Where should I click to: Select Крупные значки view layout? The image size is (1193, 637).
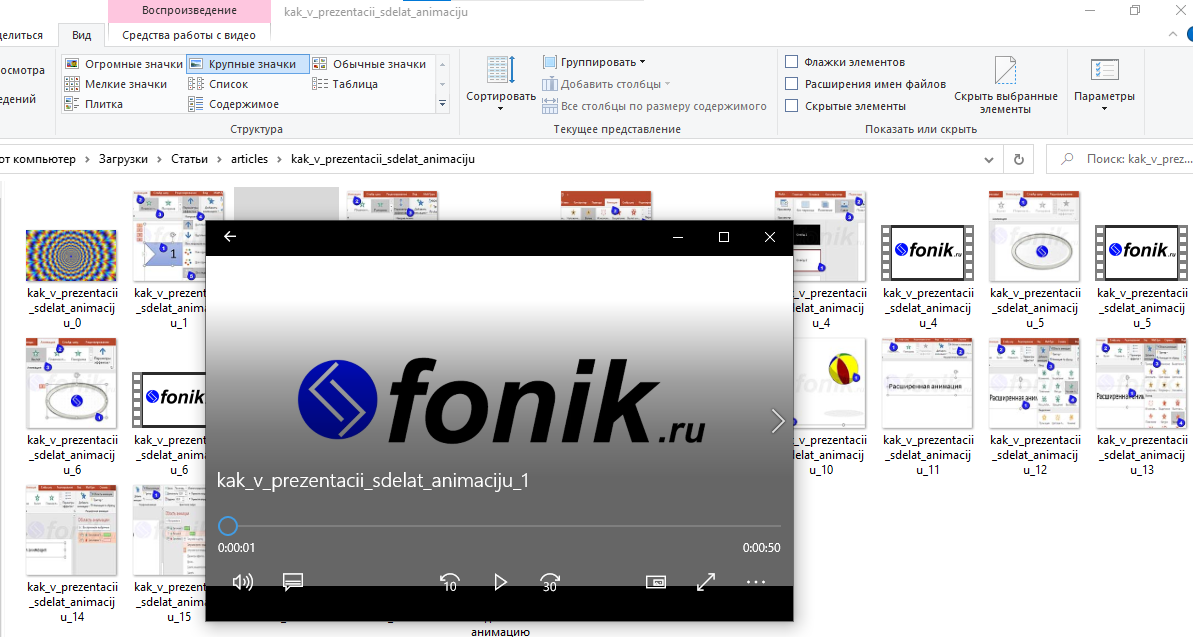(248, 64)
